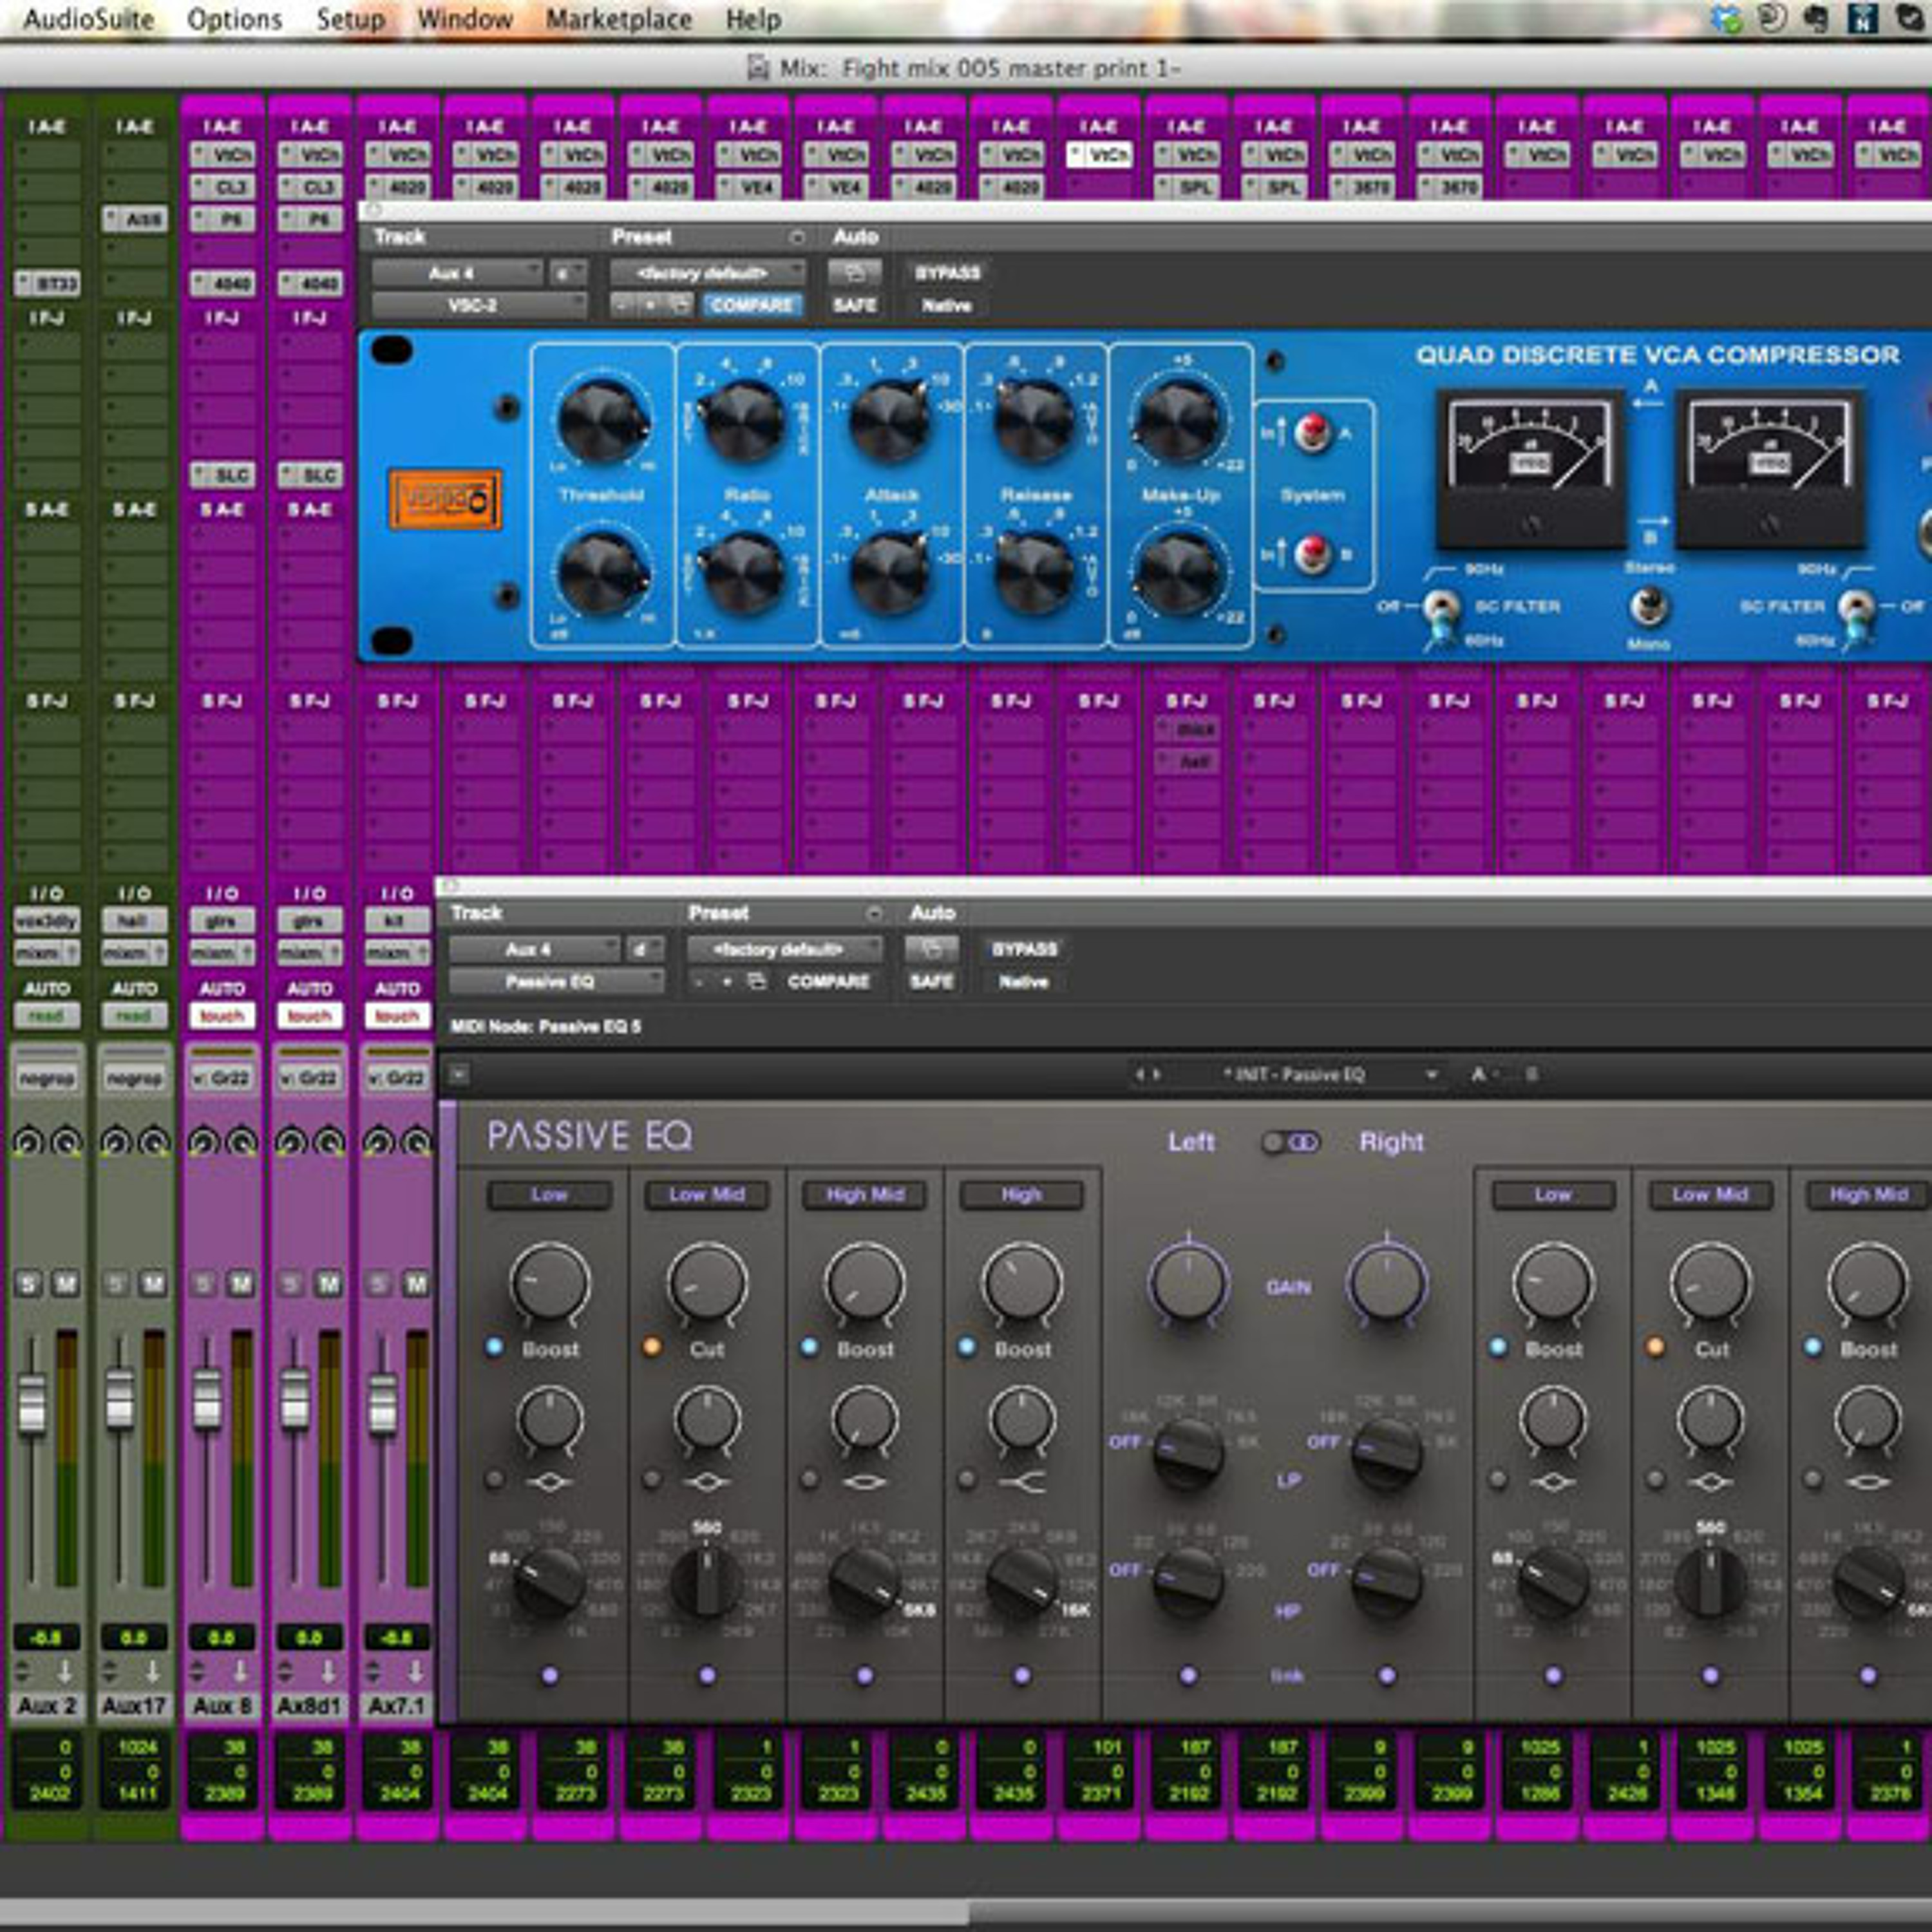Open the AudioSuite menu
Image resolution: width=1932 pixels, height=1932 pixels.
[89, 19]
